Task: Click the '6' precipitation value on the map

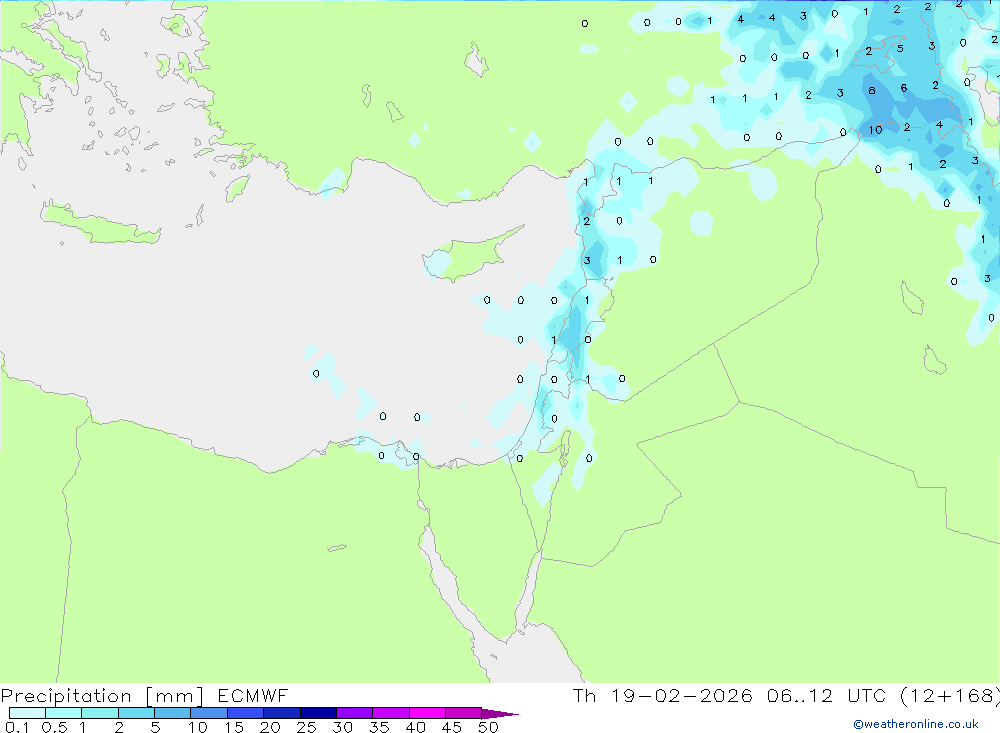Action: 904,88
